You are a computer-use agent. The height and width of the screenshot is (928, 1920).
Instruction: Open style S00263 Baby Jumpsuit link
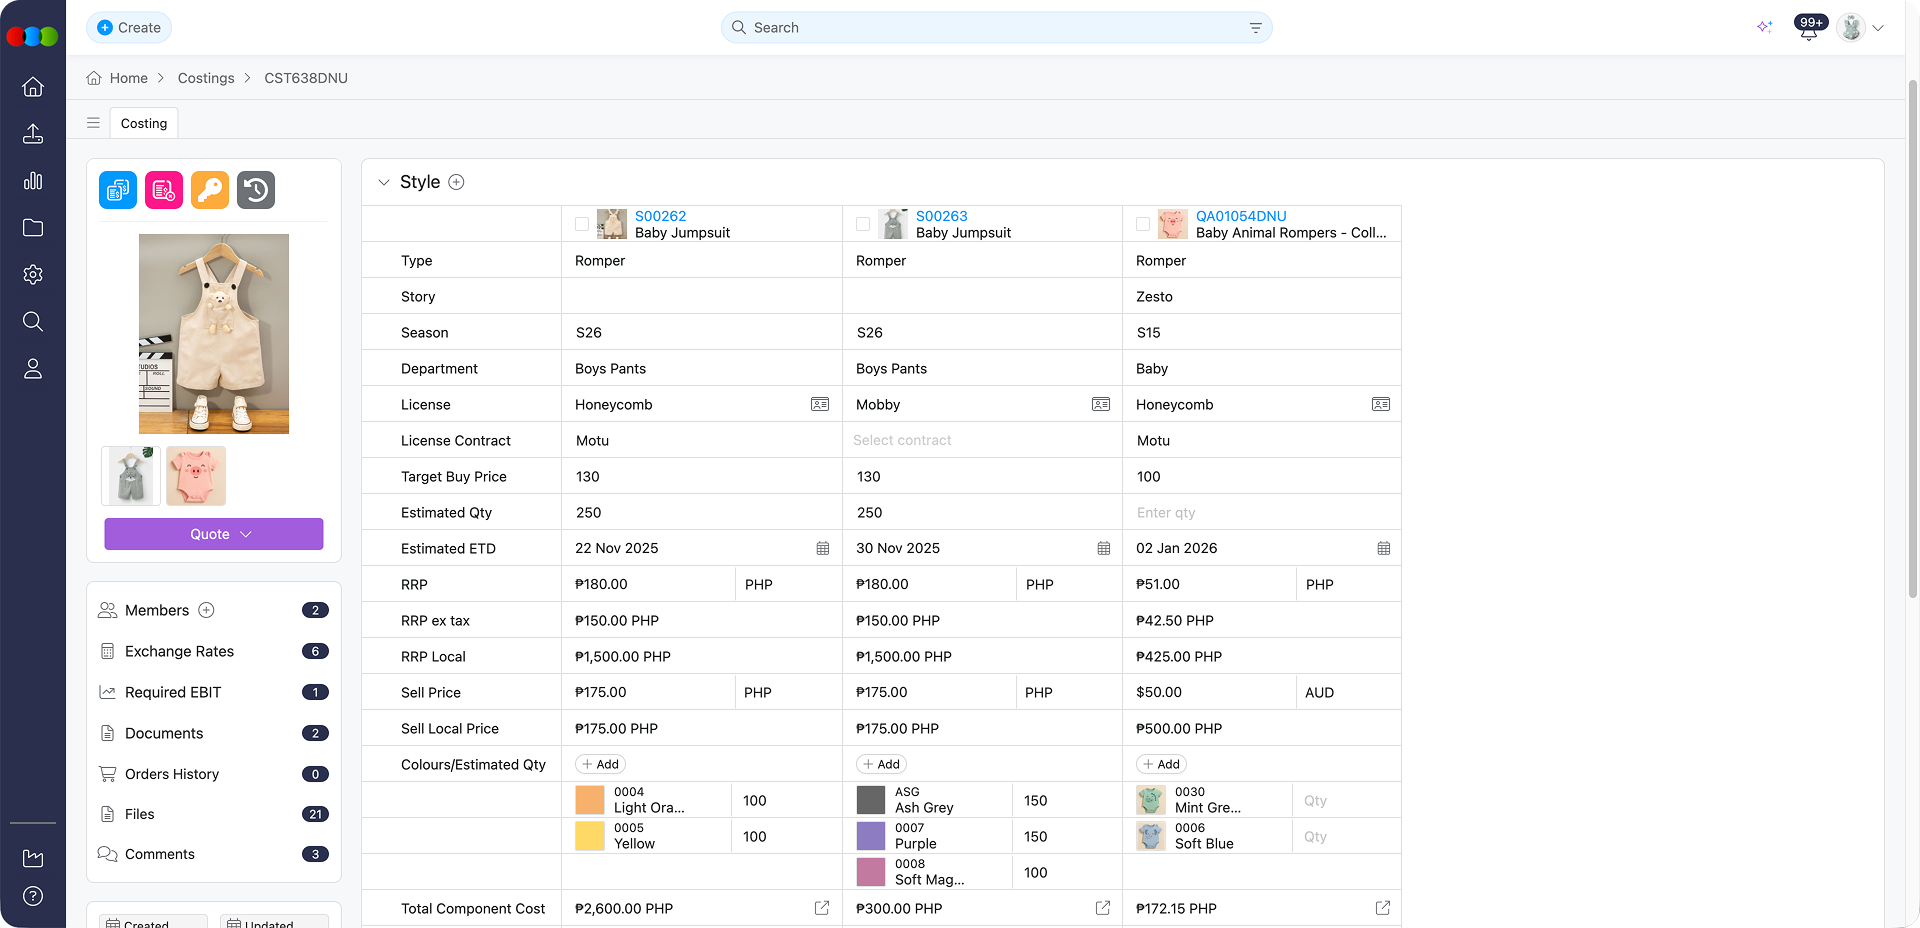click(x=942, y=216)
